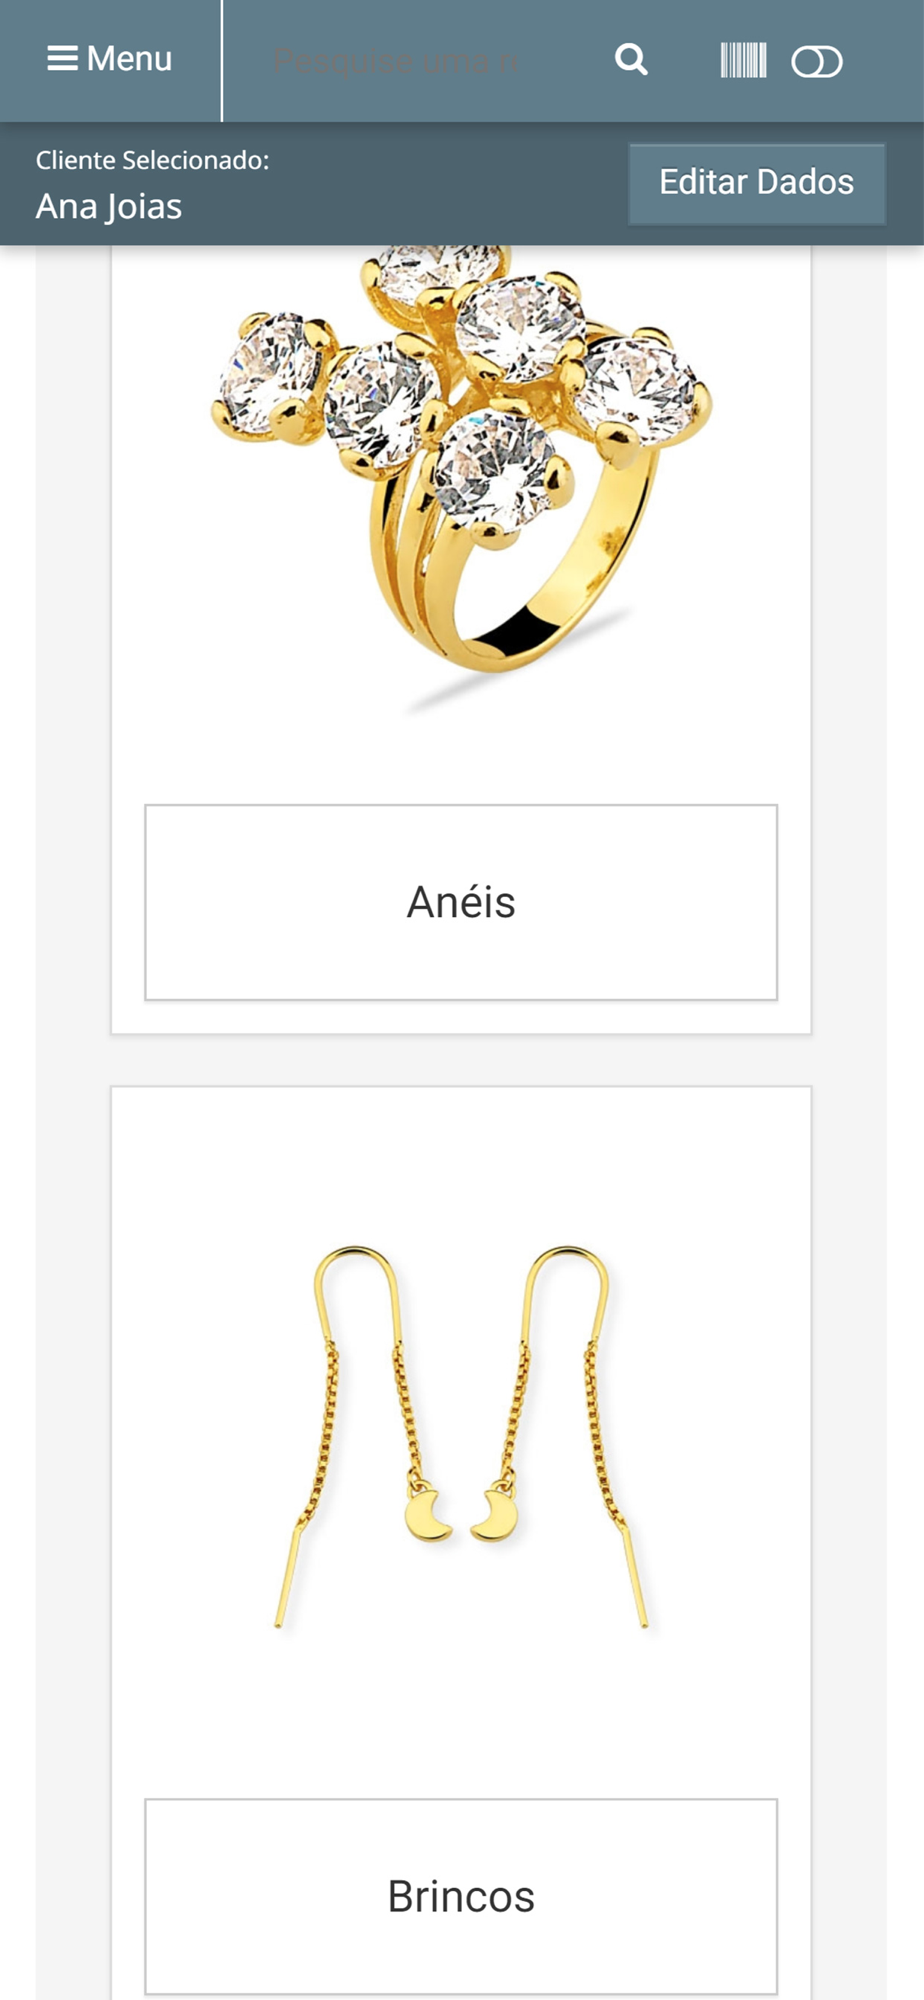Screen dimensions: 924x2000
Task: Click the Editar Dados button
Action: (756, 183)
